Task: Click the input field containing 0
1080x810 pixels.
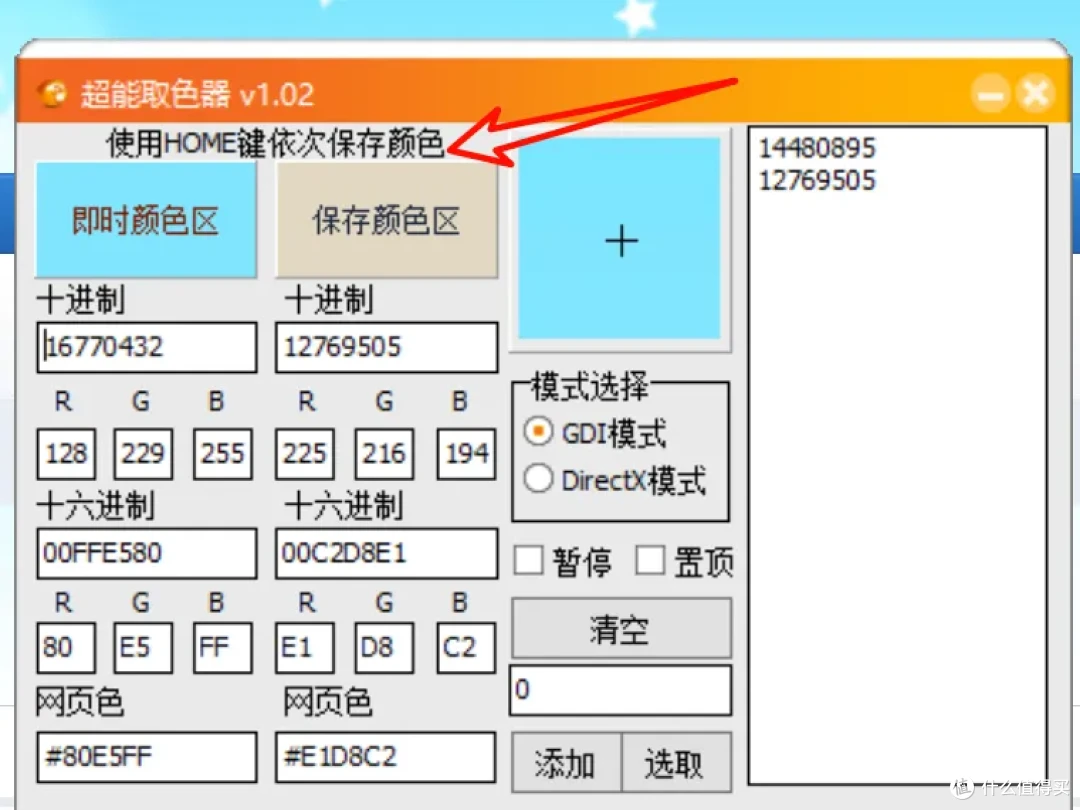Action: click(621, 689)
